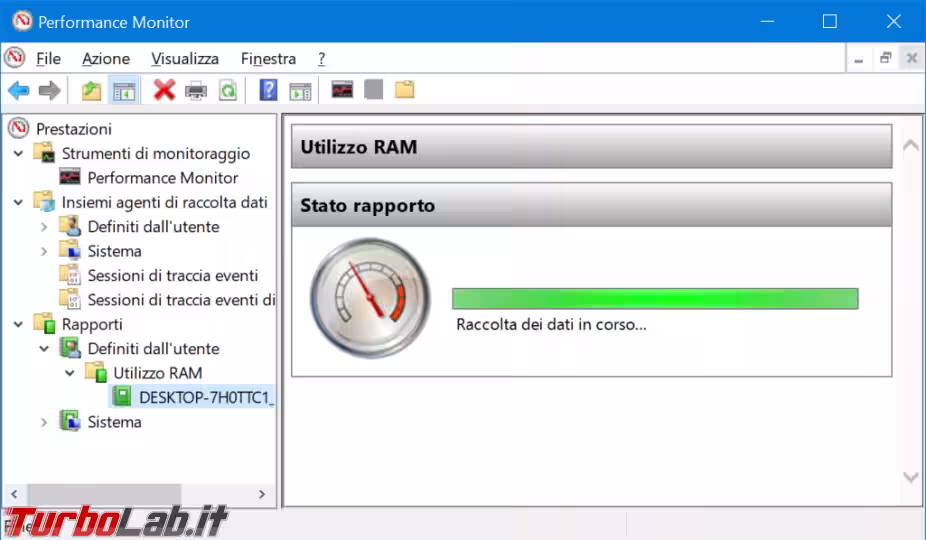Viewport: 926px width, 540px height.
Task: Click the Utilizzo RAM header bar
Action: 591,146
